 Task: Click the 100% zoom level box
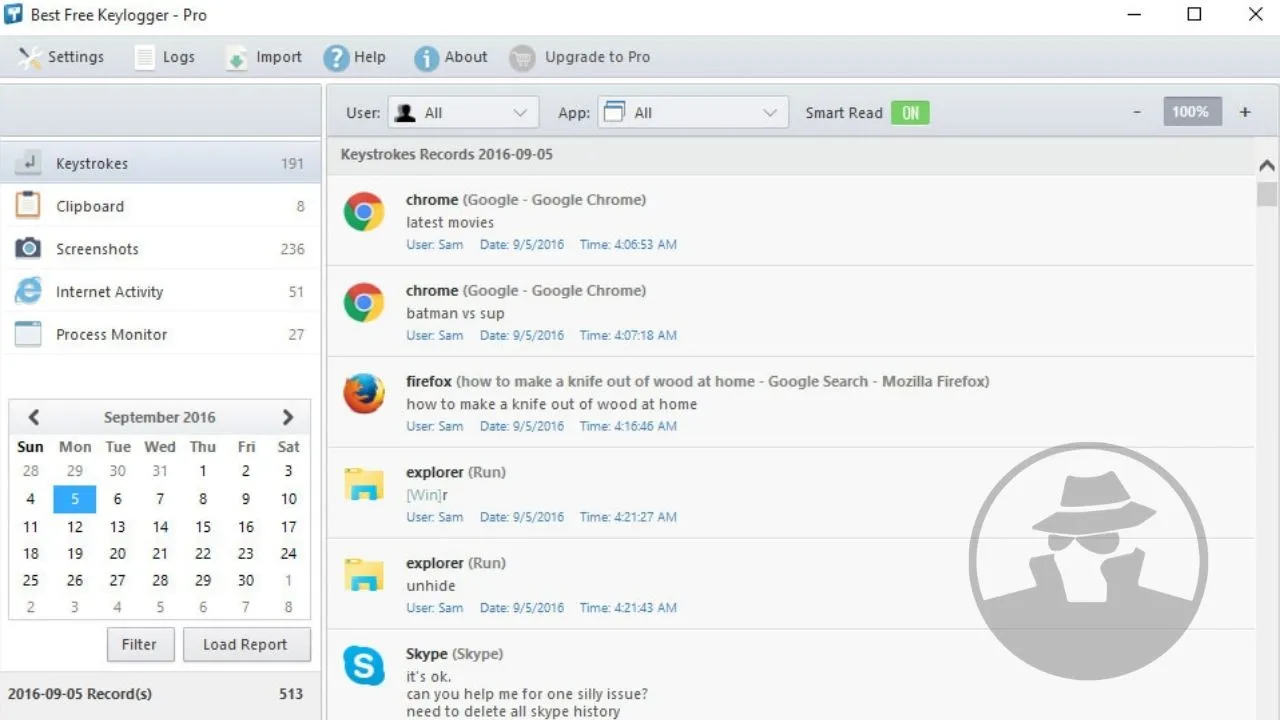1192,112
